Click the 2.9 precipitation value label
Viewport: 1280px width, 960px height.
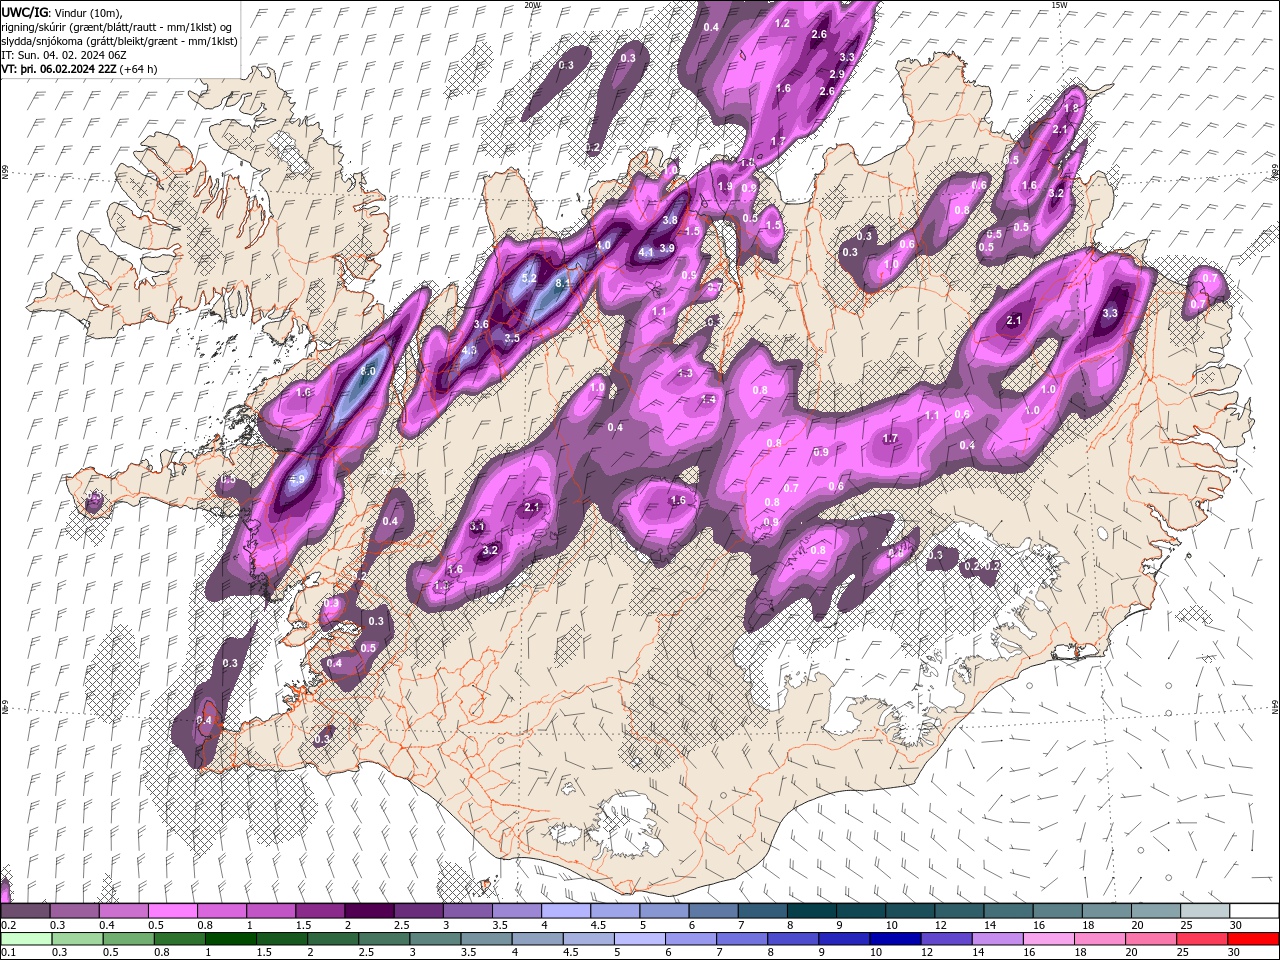click(x=837, y=74)
